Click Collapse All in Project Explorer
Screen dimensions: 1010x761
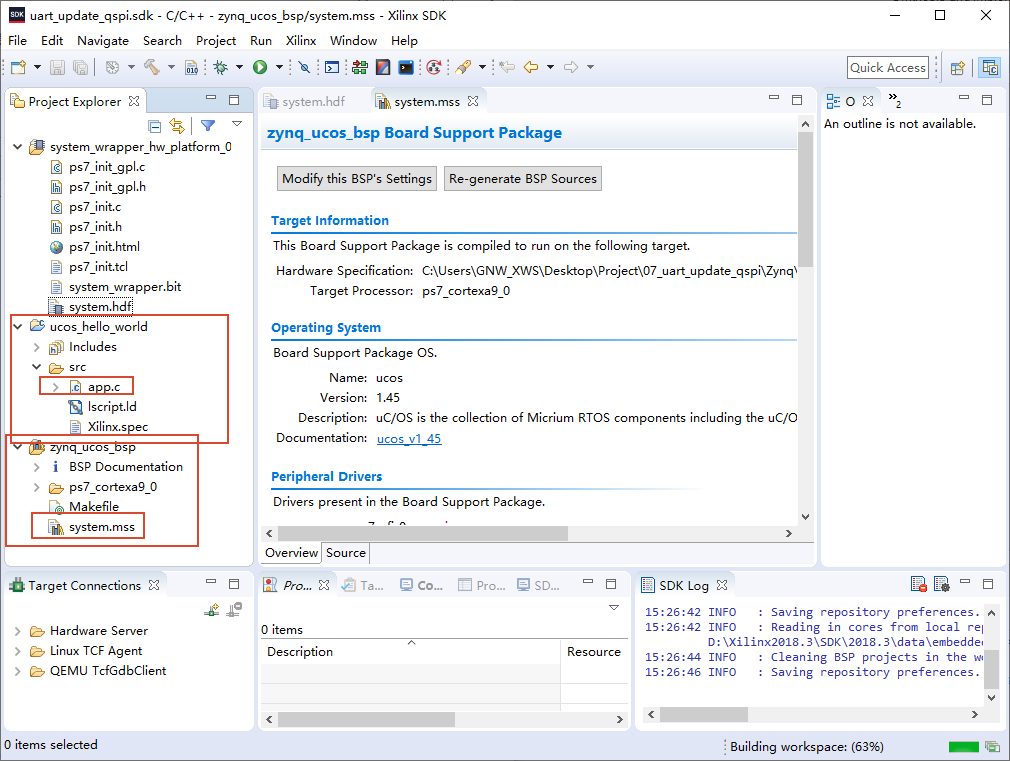pos(155,126)
